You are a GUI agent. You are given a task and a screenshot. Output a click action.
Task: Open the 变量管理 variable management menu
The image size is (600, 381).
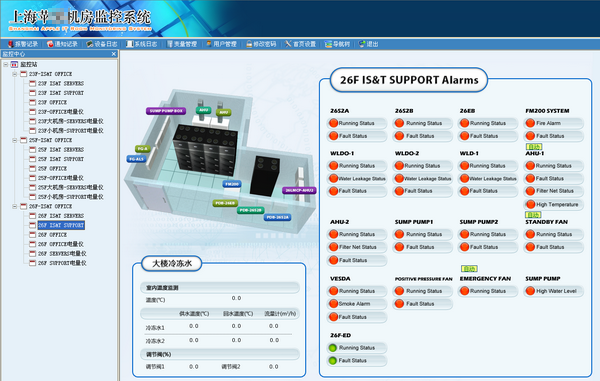coord(182,44)
